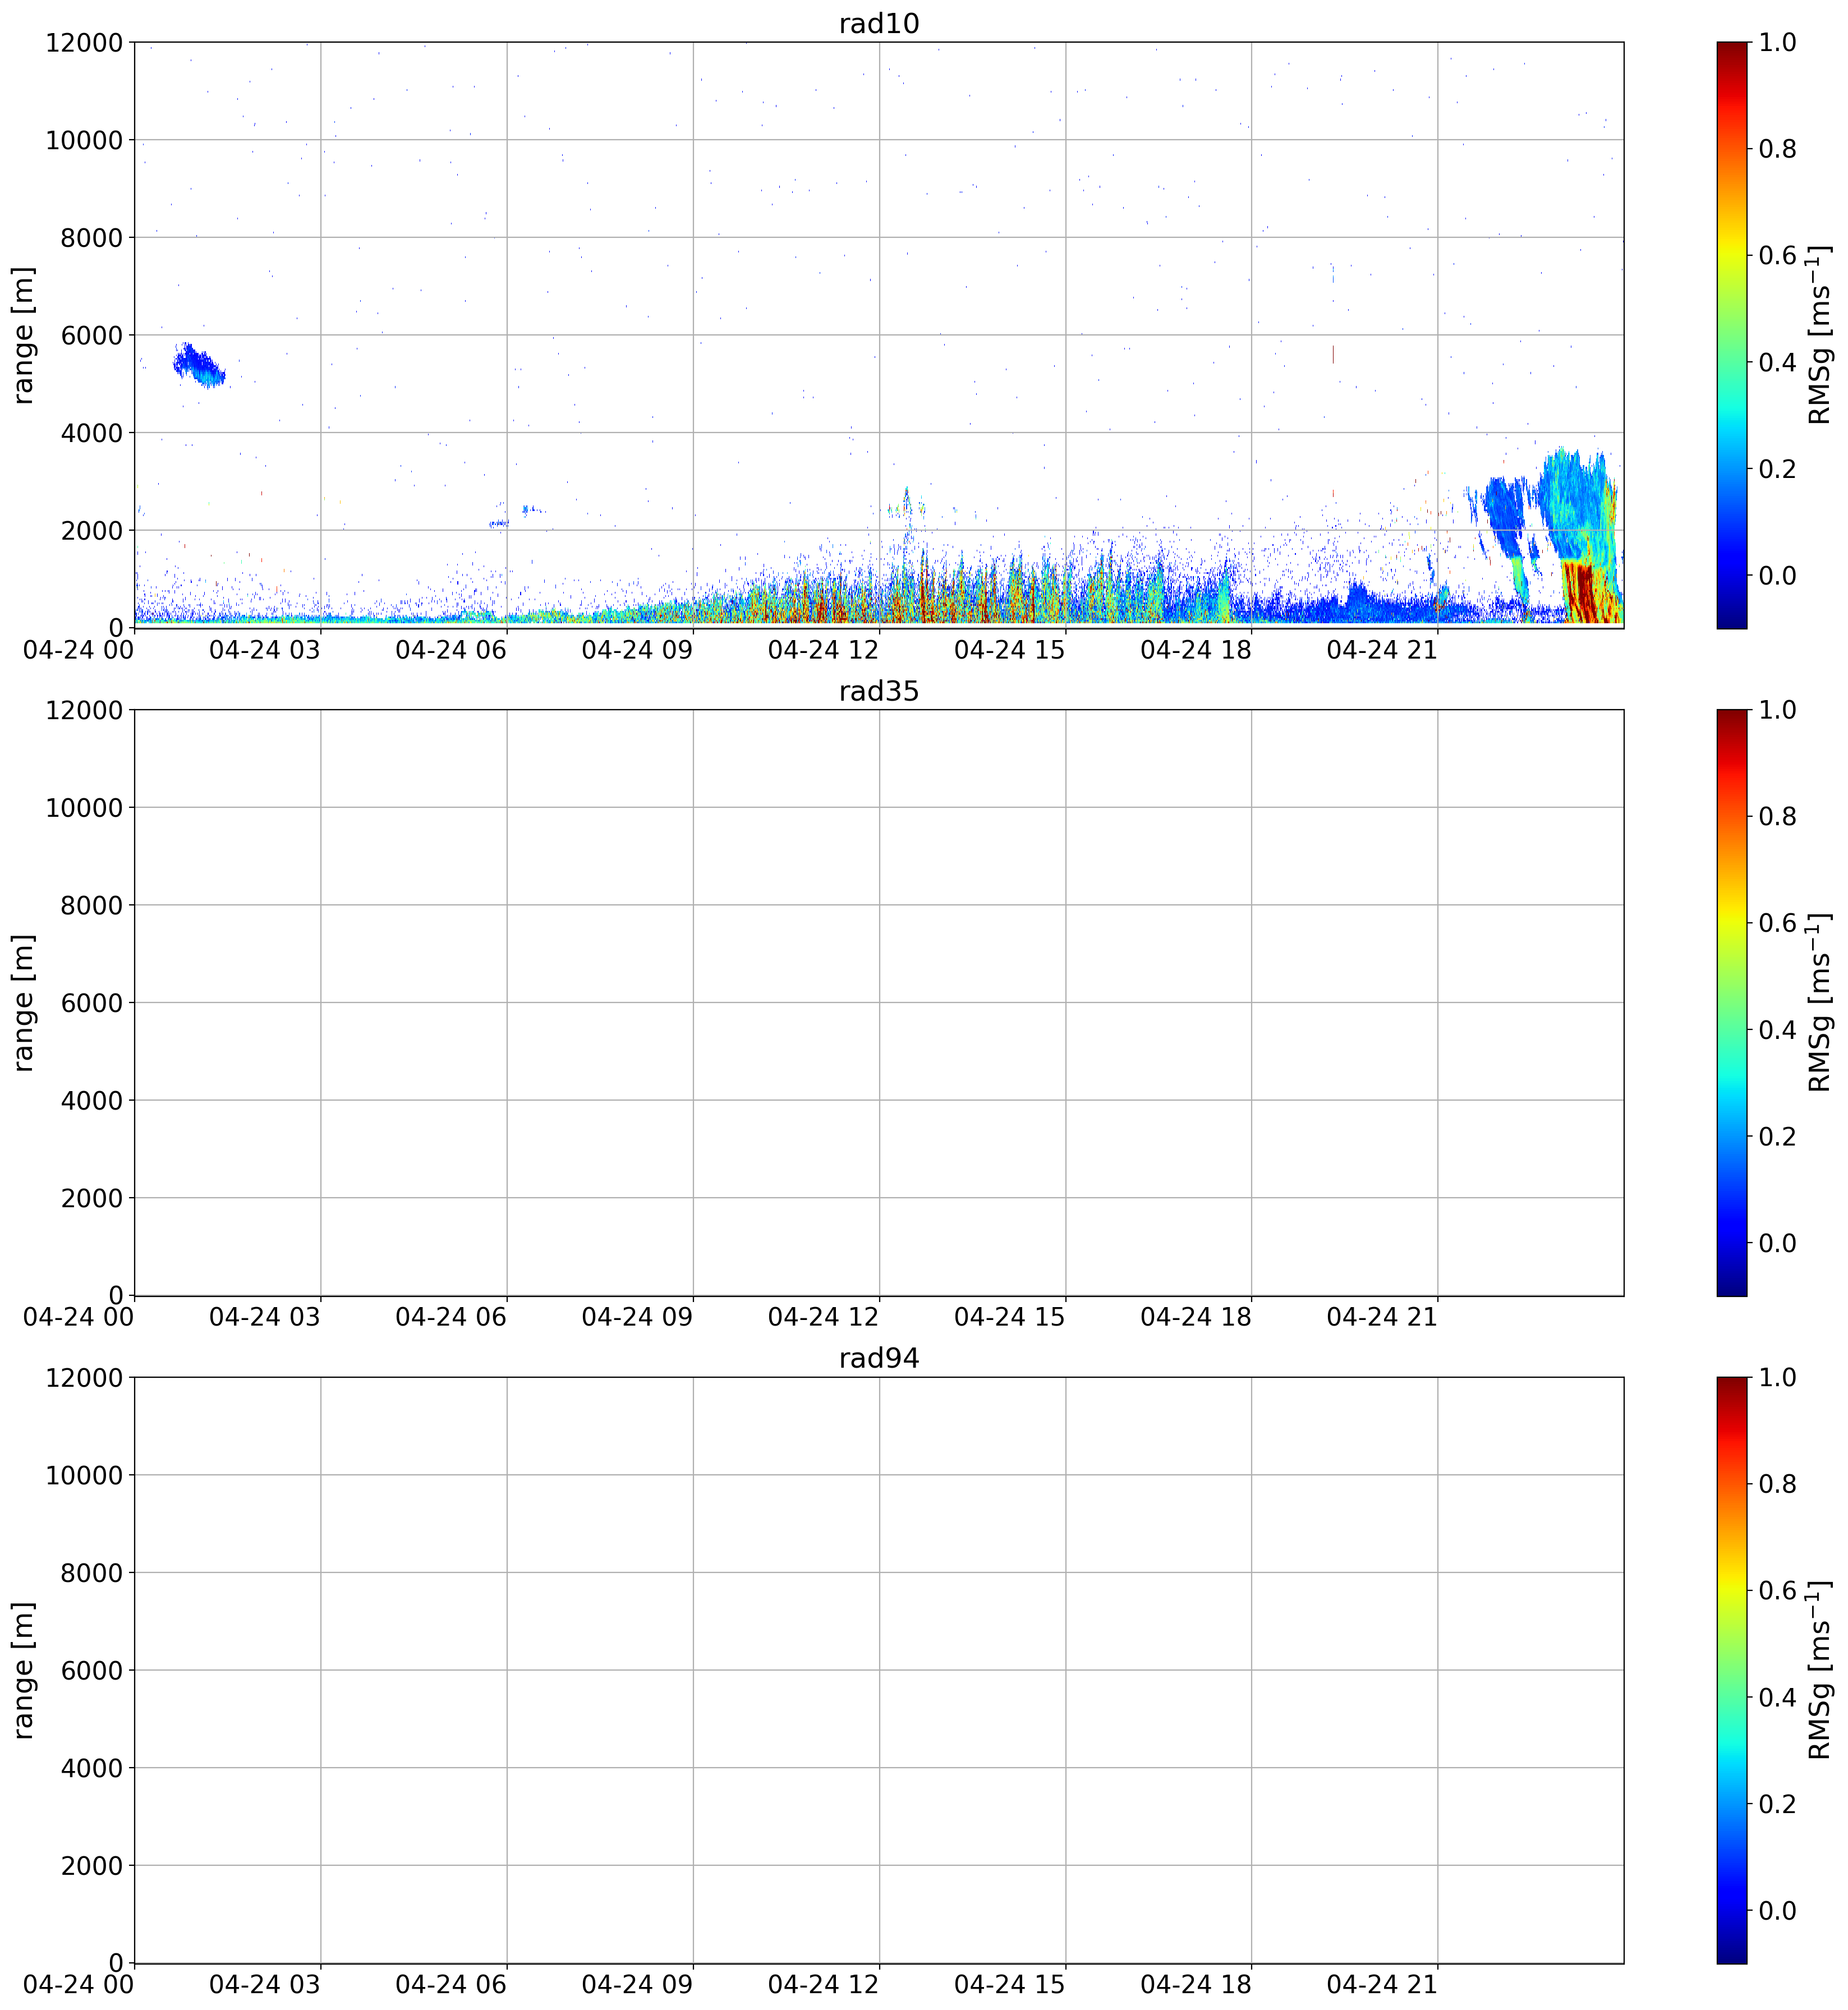Click the 4000 range tick on rad94
The width and height of the screenshot is (1848, 2010).
92,1768
